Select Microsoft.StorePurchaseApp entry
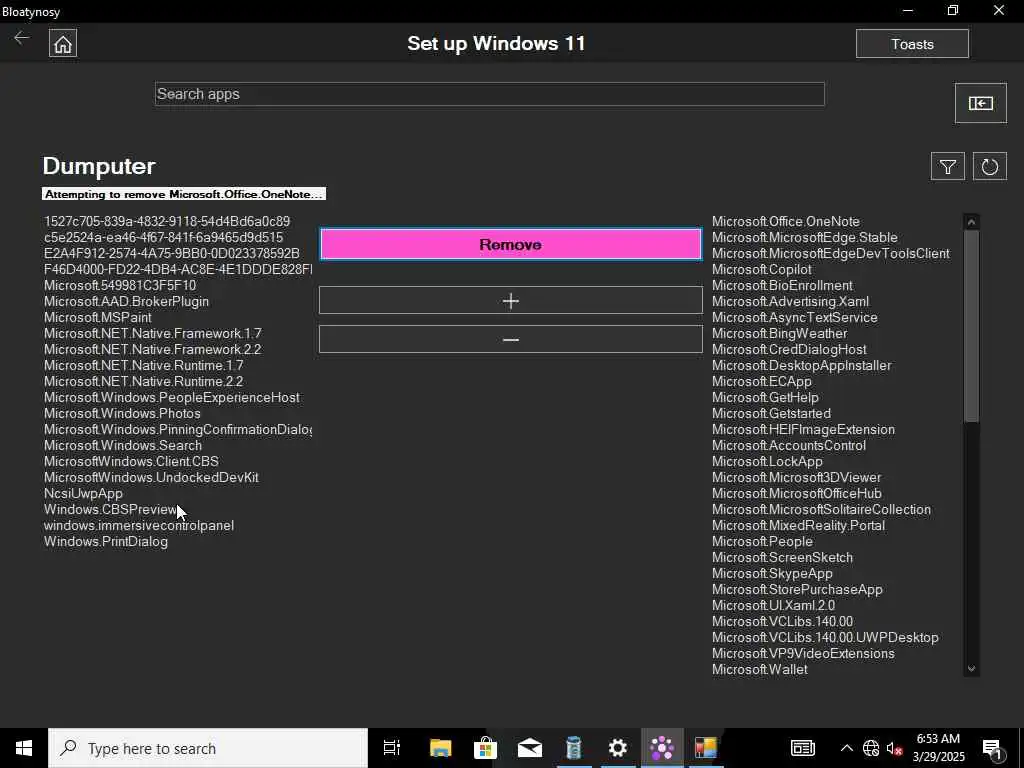This screenshot has width=1024, height=768. (x=797, y=590)
